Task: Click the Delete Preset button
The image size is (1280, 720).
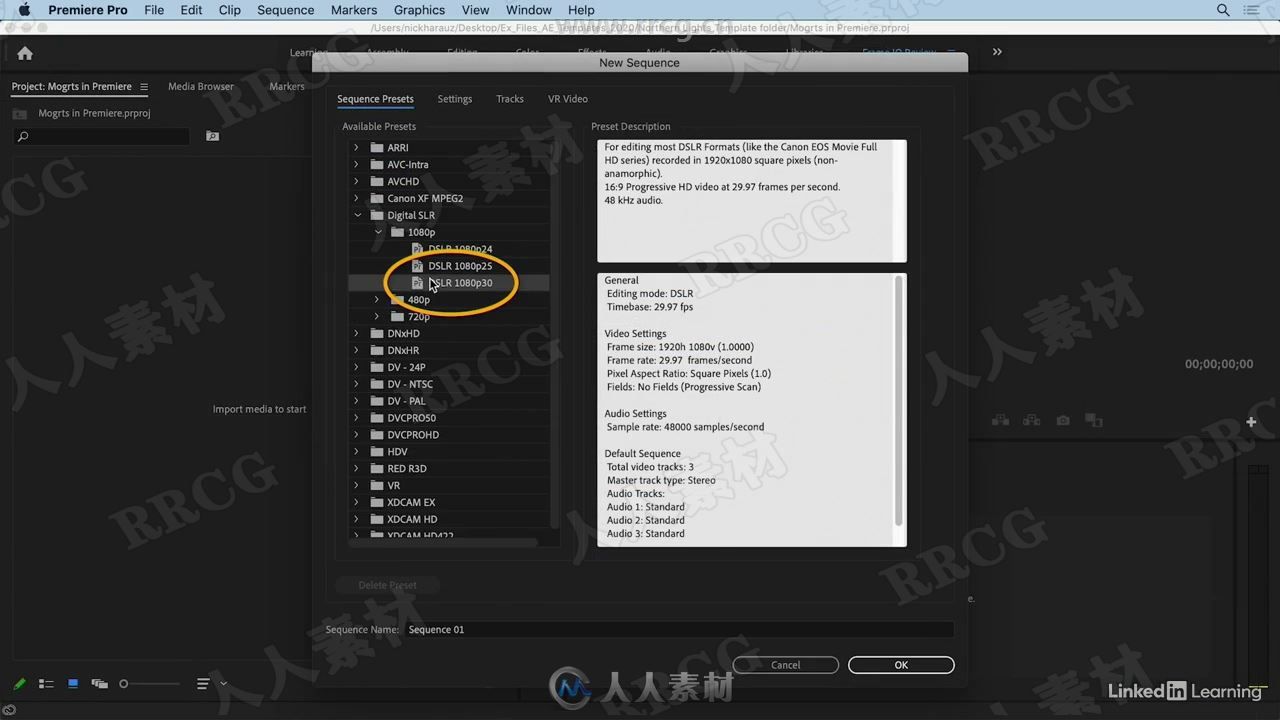Action: 387,585
